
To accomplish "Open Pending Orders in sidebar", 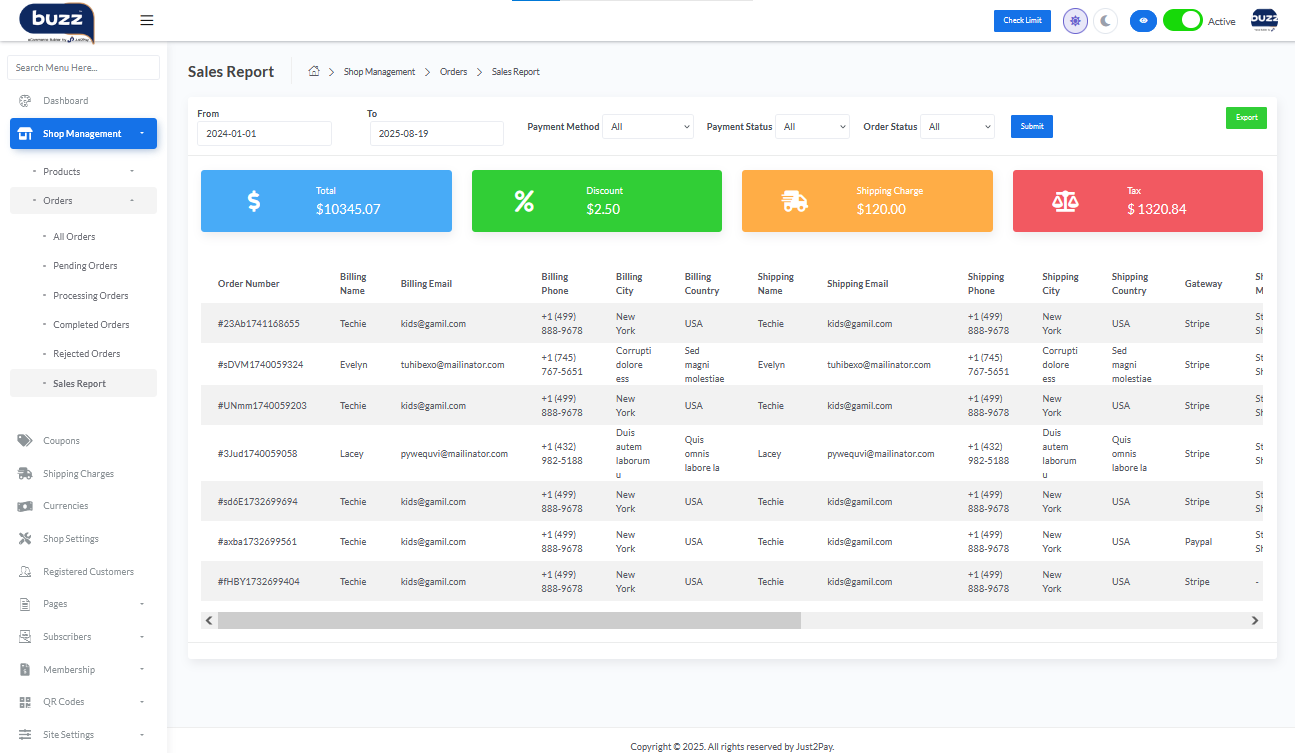I will coord(85,266).
